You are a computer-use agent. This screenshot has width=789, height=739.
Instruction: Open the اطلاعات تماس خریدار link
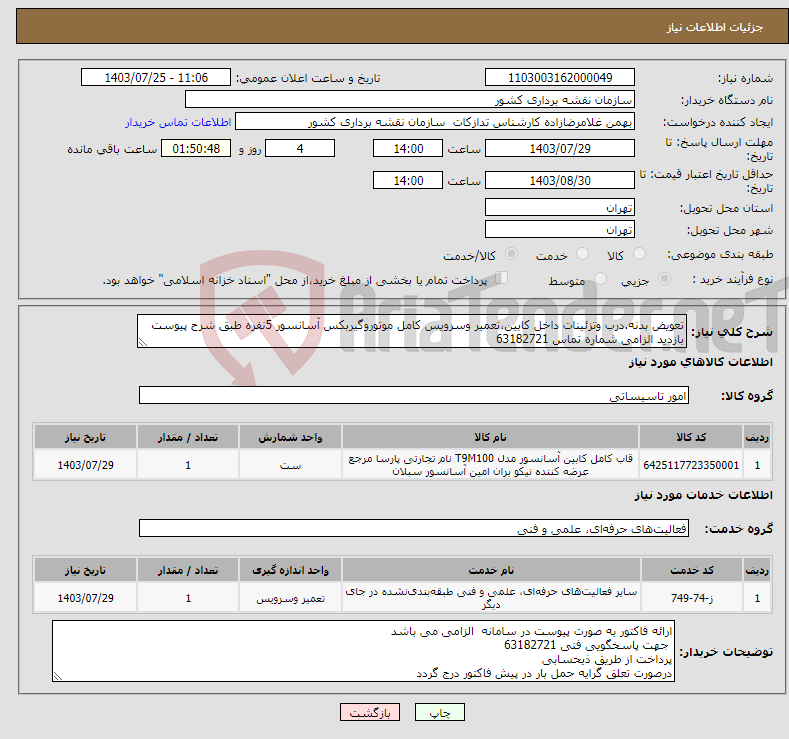(178, 122)
